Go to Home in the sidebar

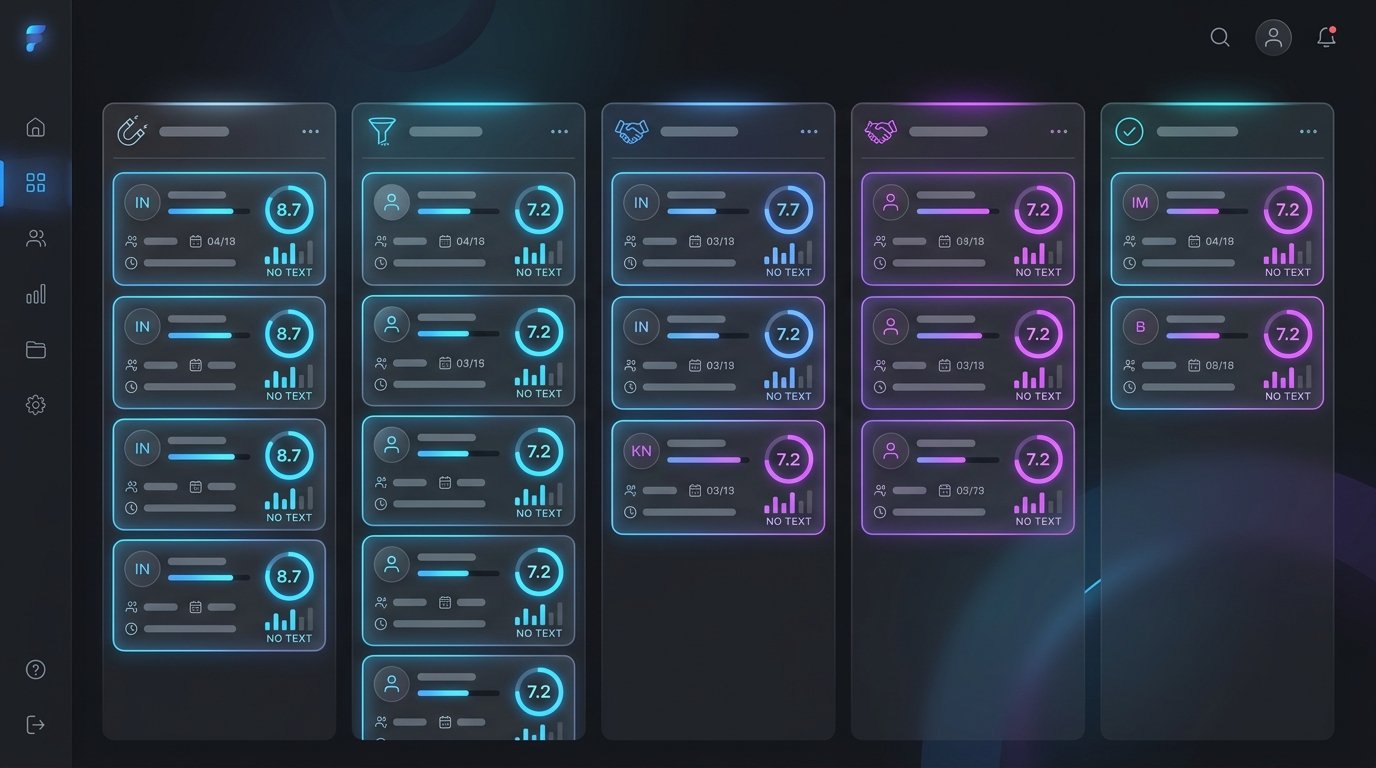[x=36, y=127]
